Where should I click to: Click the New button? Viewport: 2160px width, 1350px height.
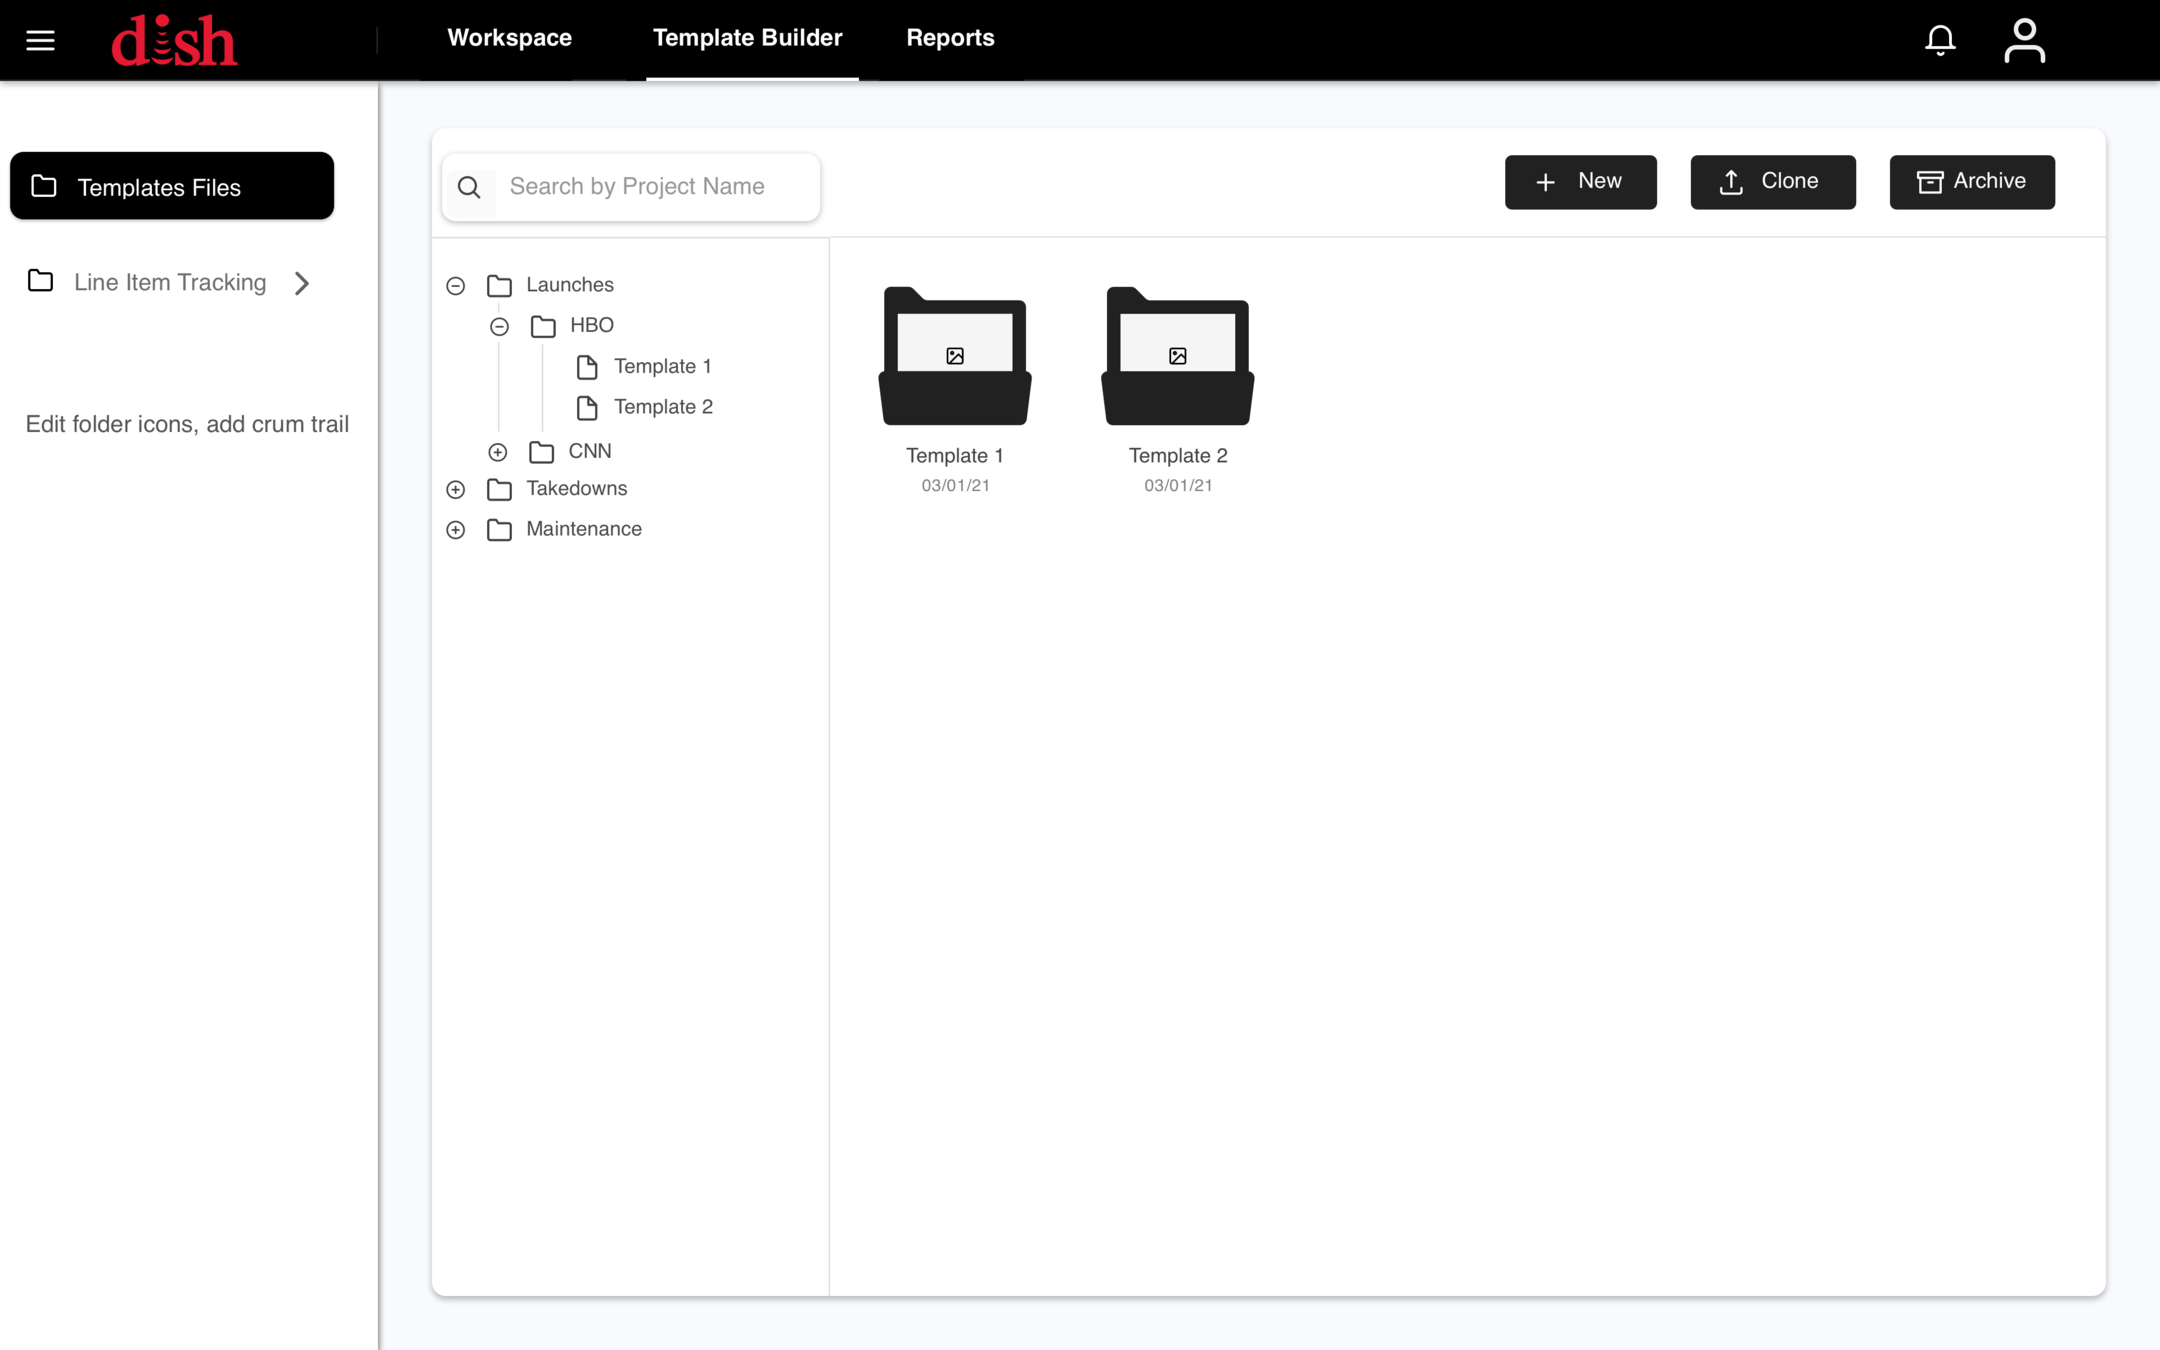[1580, 182]
